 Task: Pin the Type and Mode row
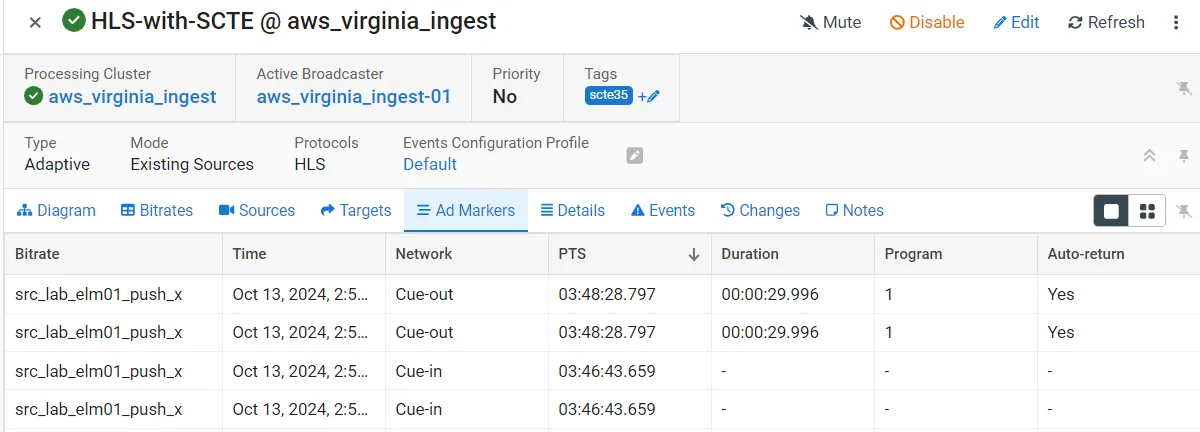[1184, 156]
